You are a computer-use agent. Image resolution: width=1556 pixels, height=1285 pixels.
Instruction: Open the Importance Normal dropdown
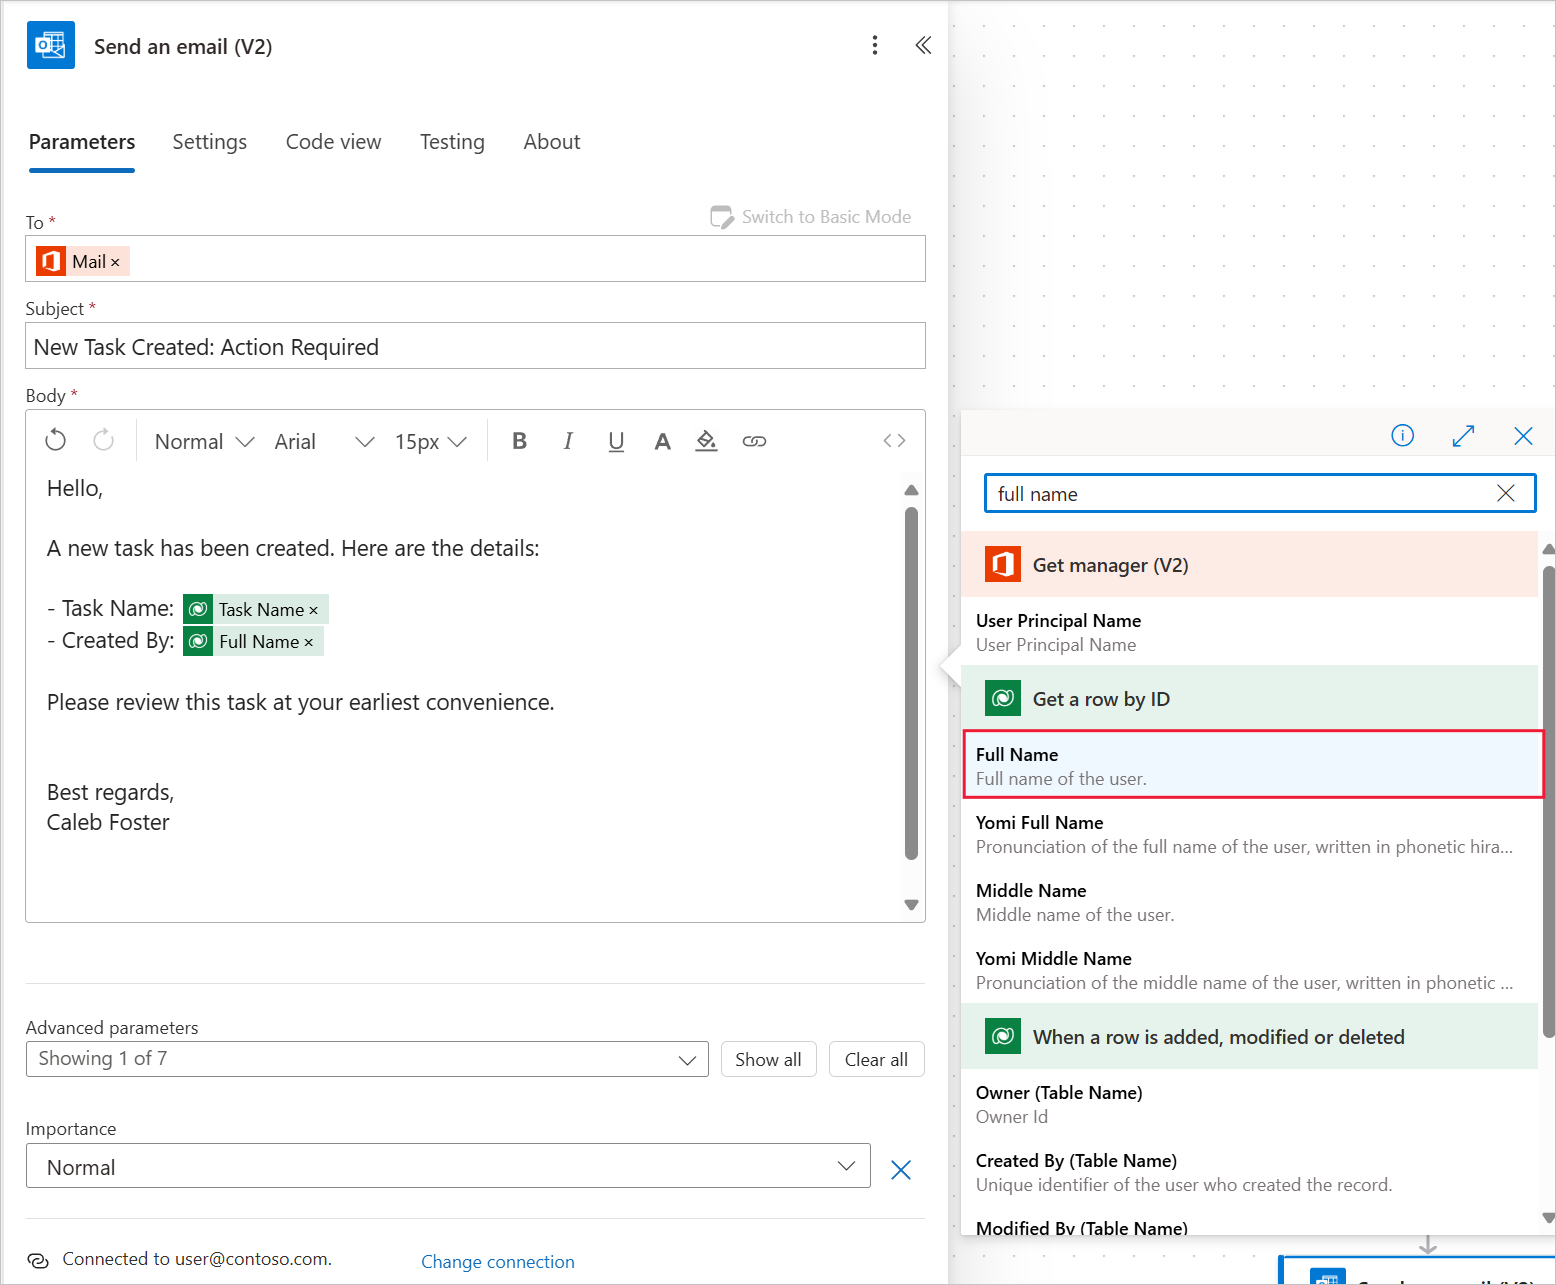pos(448,1166)
